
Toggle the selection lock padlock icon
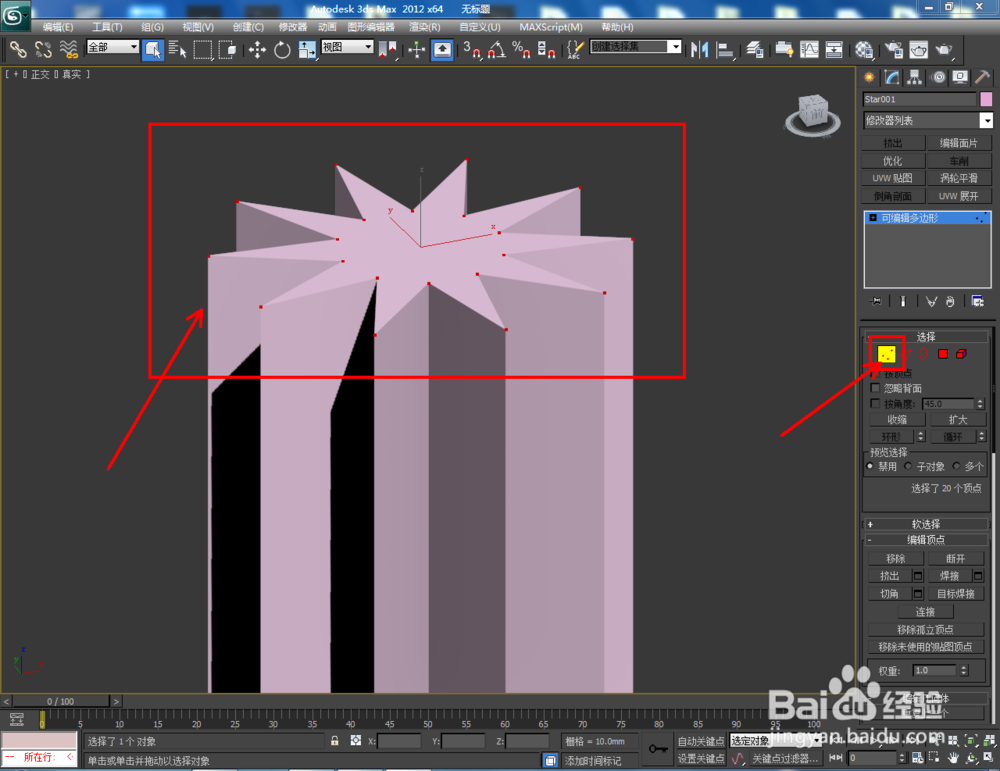(x=334, y=740)
